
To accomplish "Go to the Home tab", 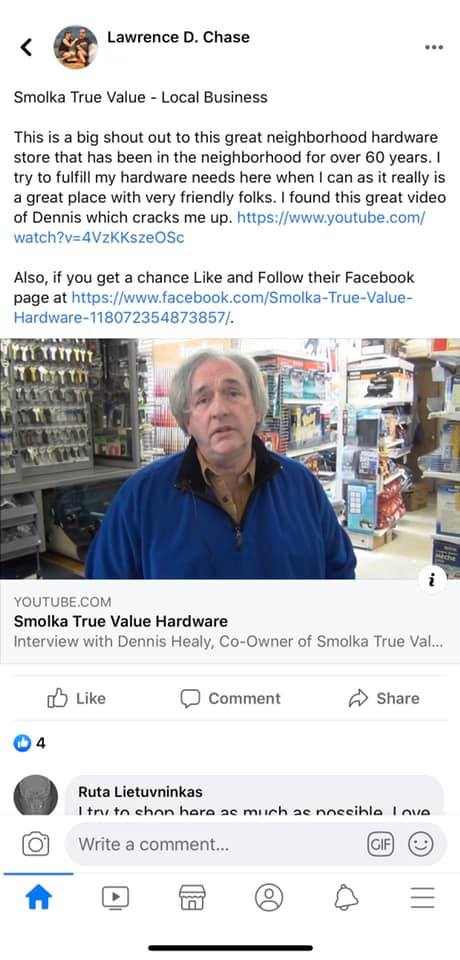I will click(39, 898).
